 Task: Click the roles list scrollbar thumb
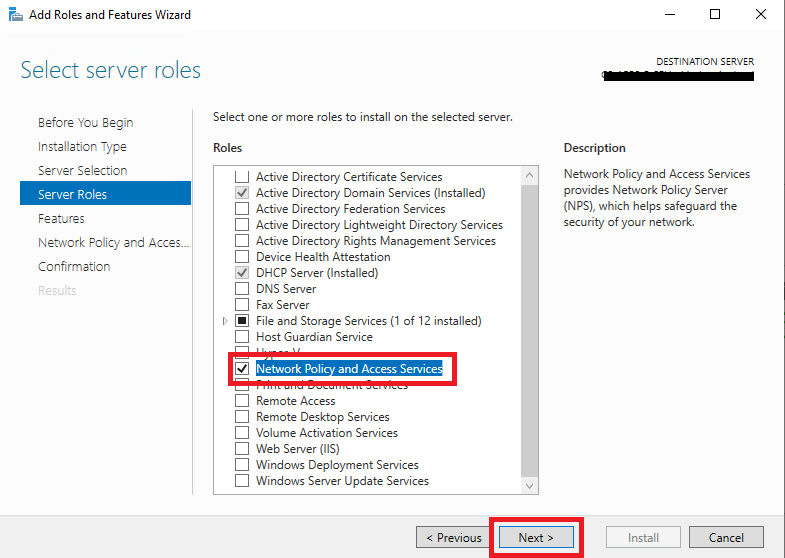pyautogui.click(x=530, y=331)
